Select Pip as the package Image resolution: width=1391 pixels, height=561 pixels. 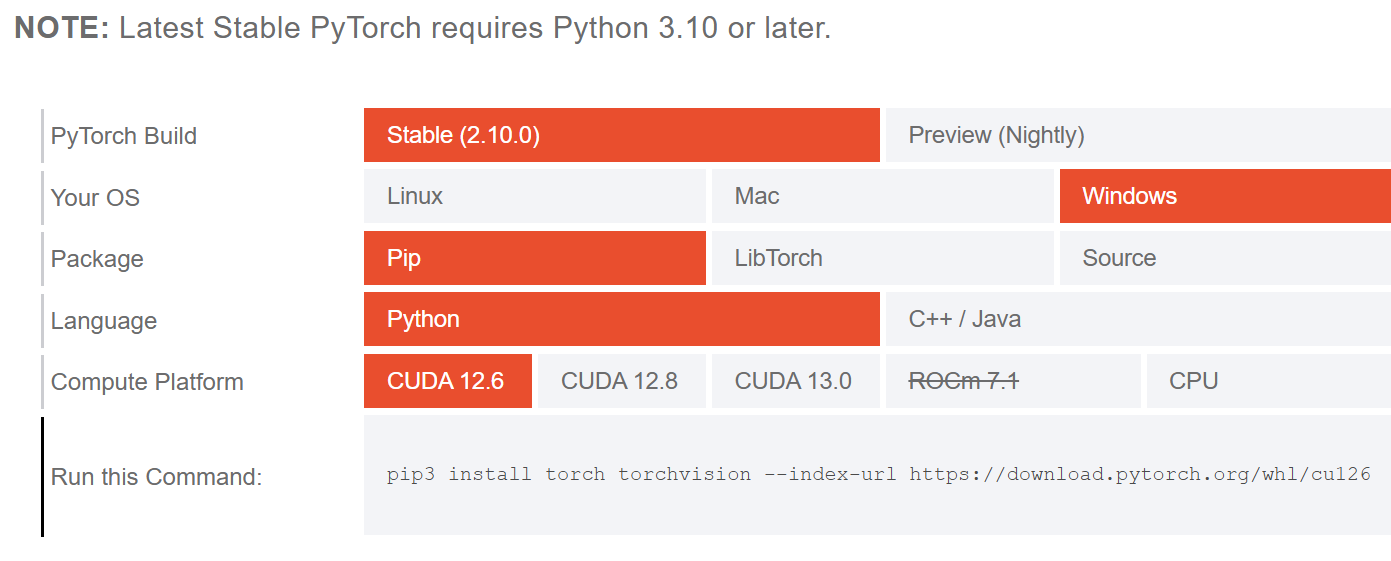click(x=534, y=258)
